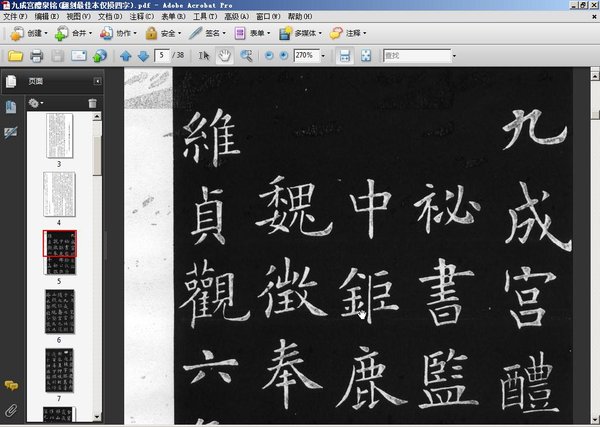The image size is (600, 427).
Task: Click the globe upload icon
Action: (100, 56)
